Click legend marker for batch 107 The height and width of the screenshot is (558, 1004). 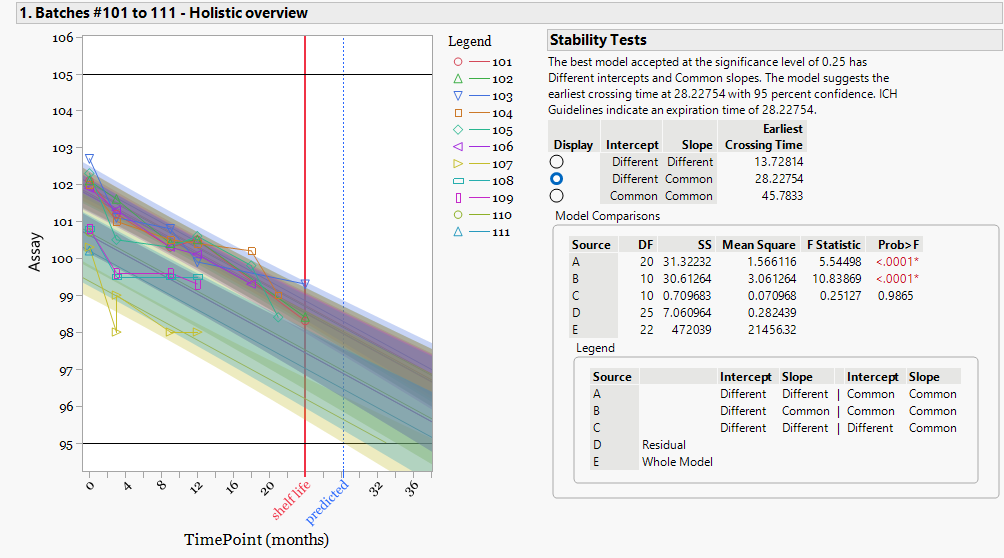458,164
